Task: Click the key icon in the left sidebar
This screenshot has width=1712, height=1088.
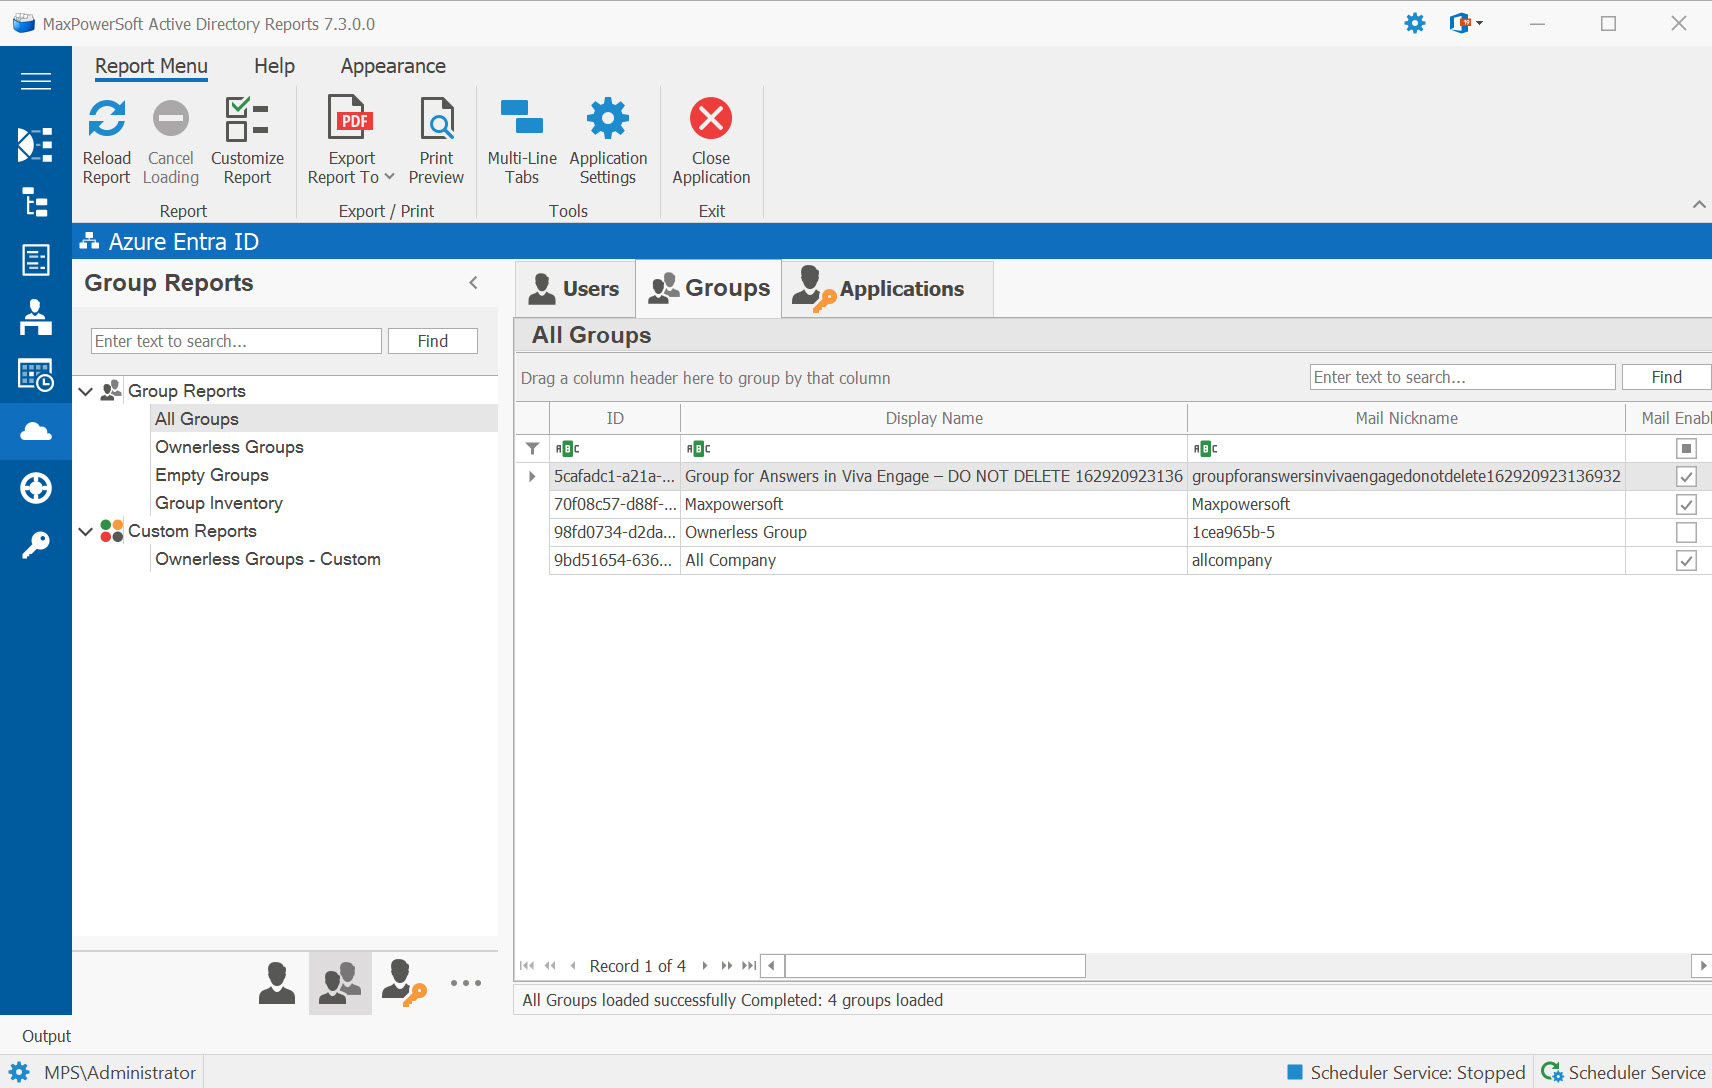Action: (35, 543)
